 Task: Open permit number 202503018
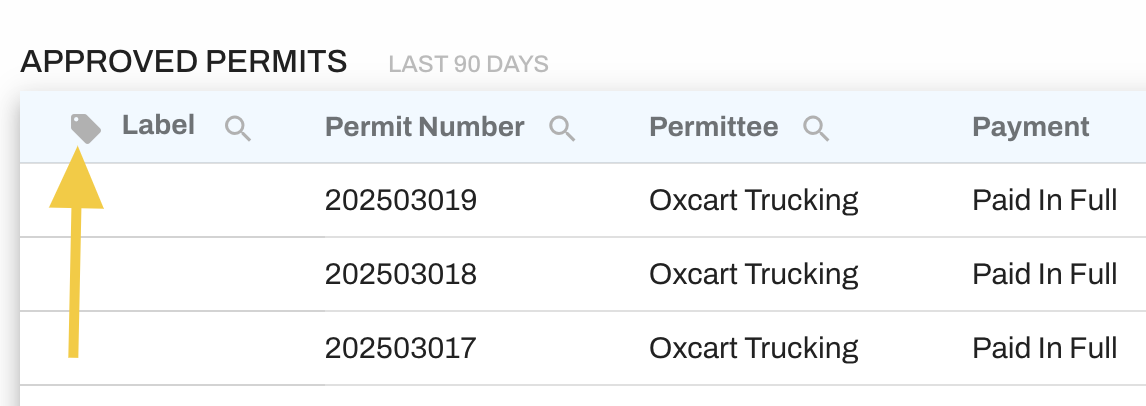[x=401, y=275]
